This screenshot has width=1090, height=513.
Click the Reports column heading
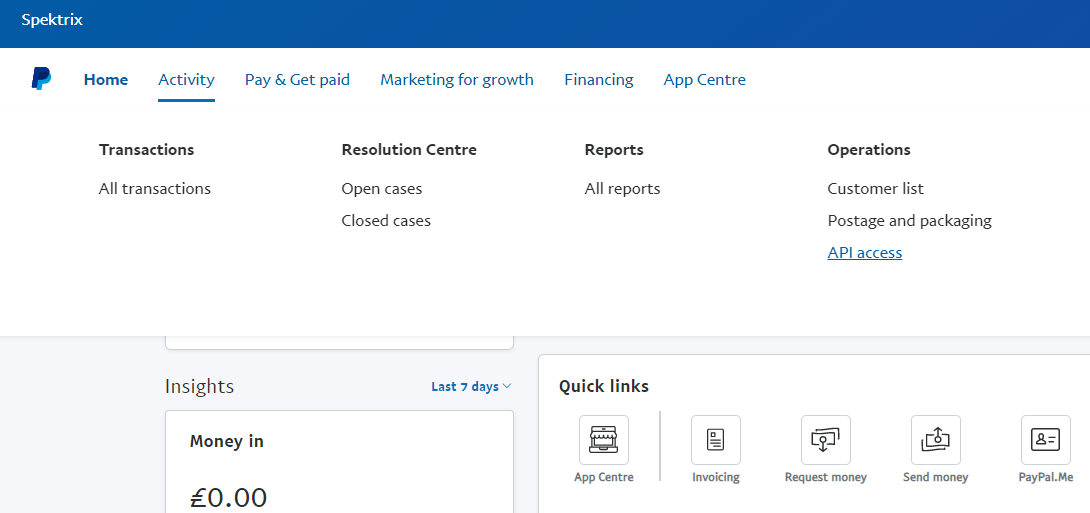click(614, 149)
